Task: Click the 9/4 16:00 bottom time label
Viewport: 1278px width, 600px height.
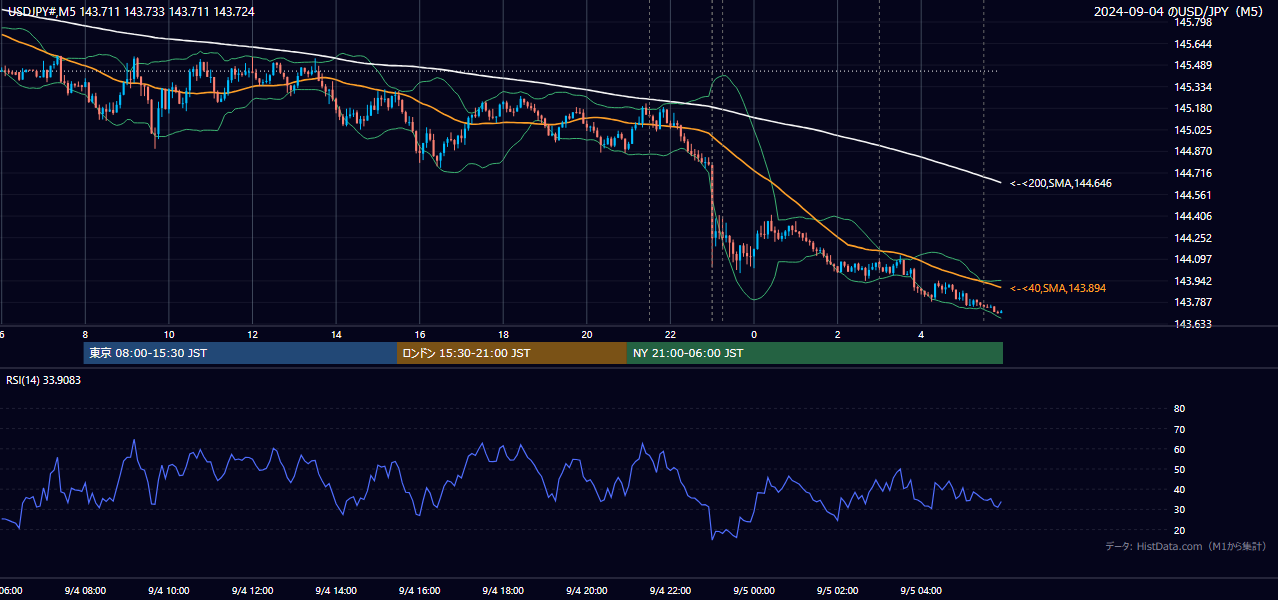Action: tap(420, 591)
